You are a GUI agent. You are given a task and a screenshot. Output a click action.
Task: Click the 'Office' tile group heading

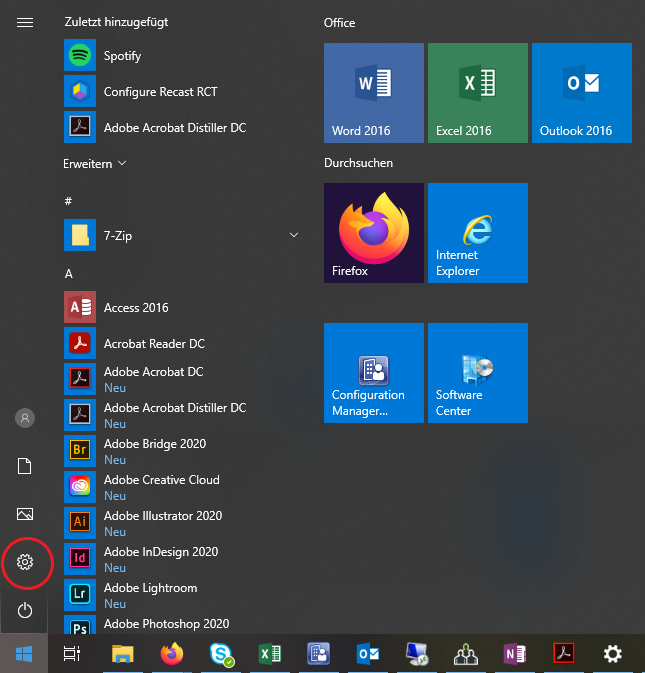pyautogui.click(x=339, y=23)
